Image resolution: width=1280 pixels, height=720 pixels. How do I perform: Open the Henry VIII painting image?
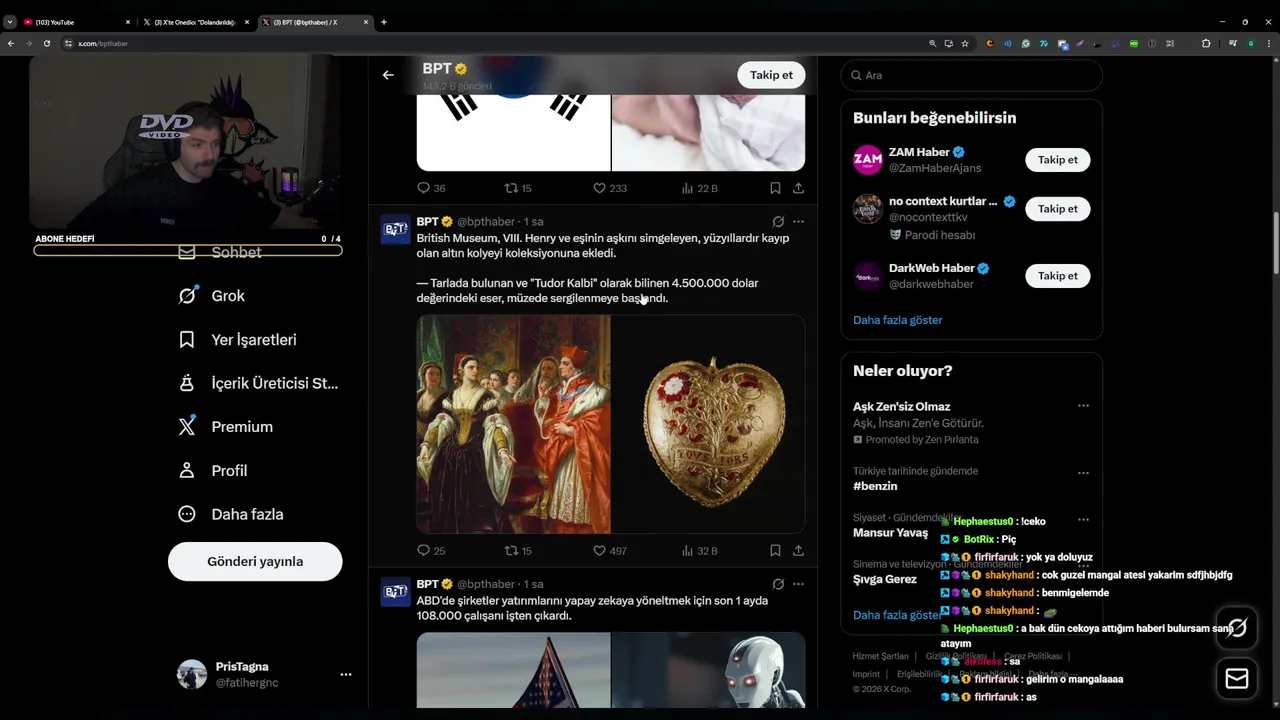point(513,425)
